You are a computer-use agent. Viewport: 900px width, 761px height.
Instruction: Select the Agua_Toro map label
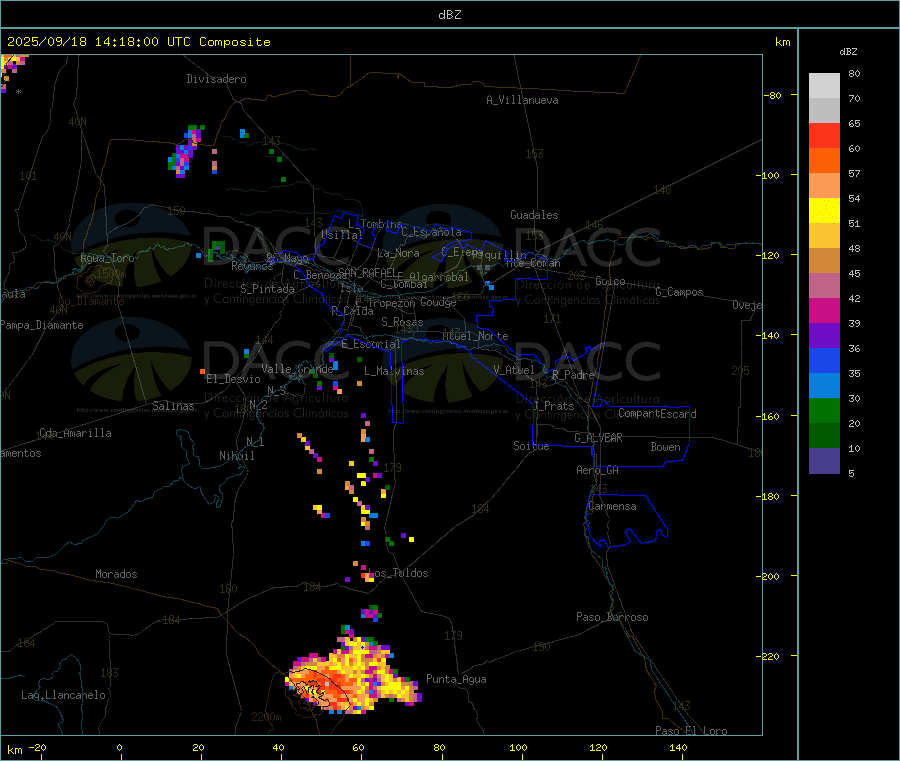(107, 258)
